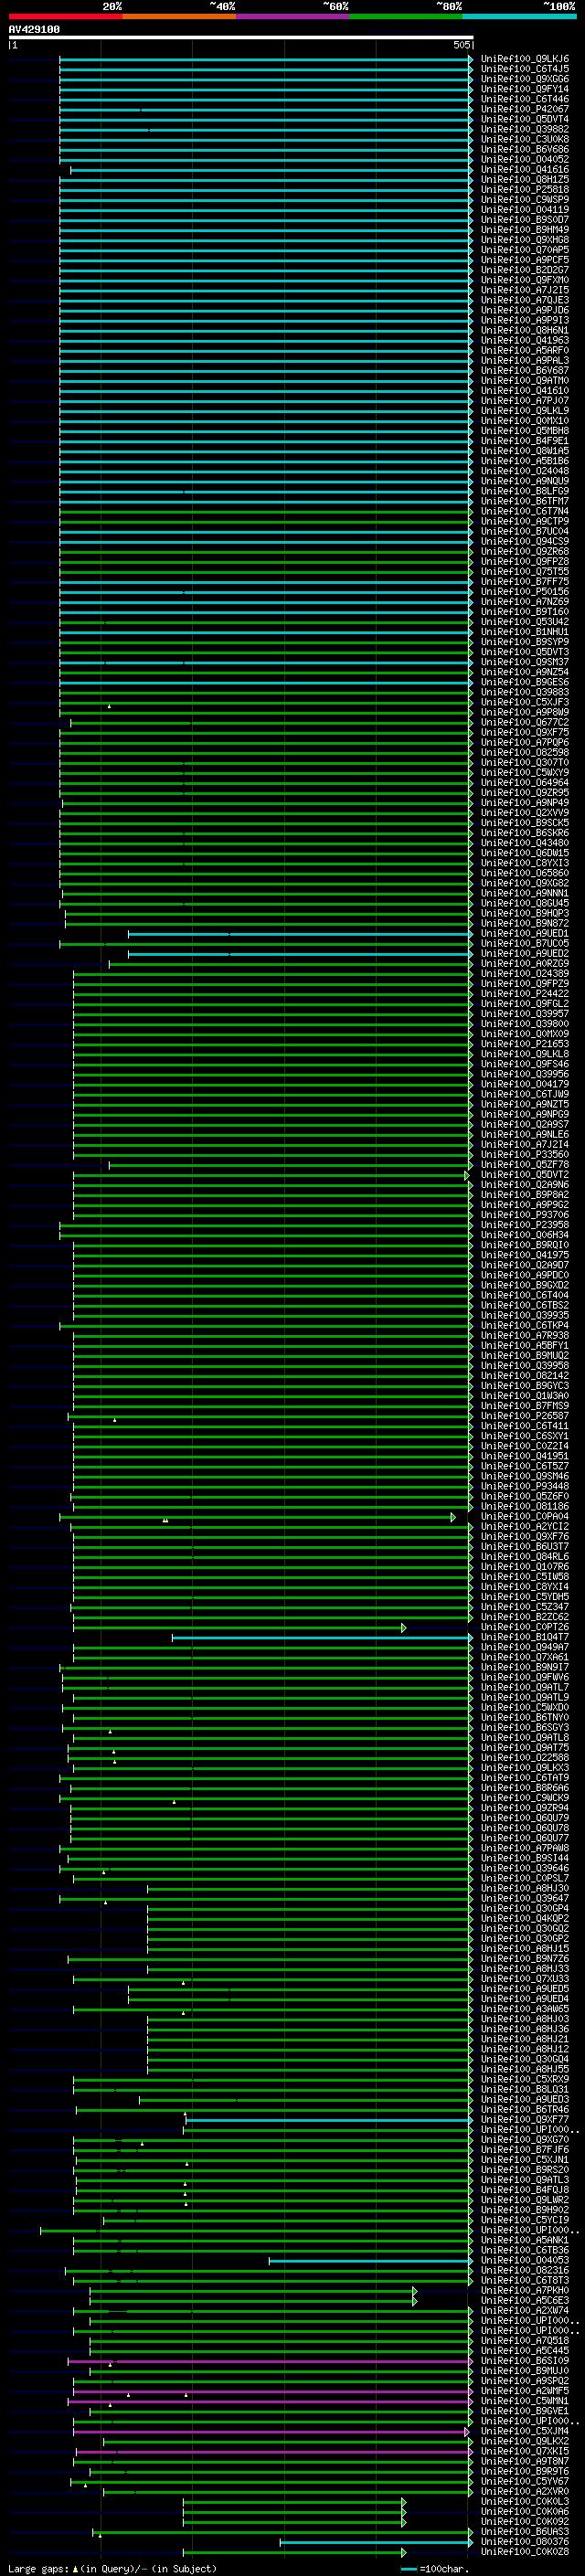Click hit UniRef100_A2XVR0
Image resolution: width=585 pixels, height=2576 pixels.
pyautogui.click(x=524, y=2491)
